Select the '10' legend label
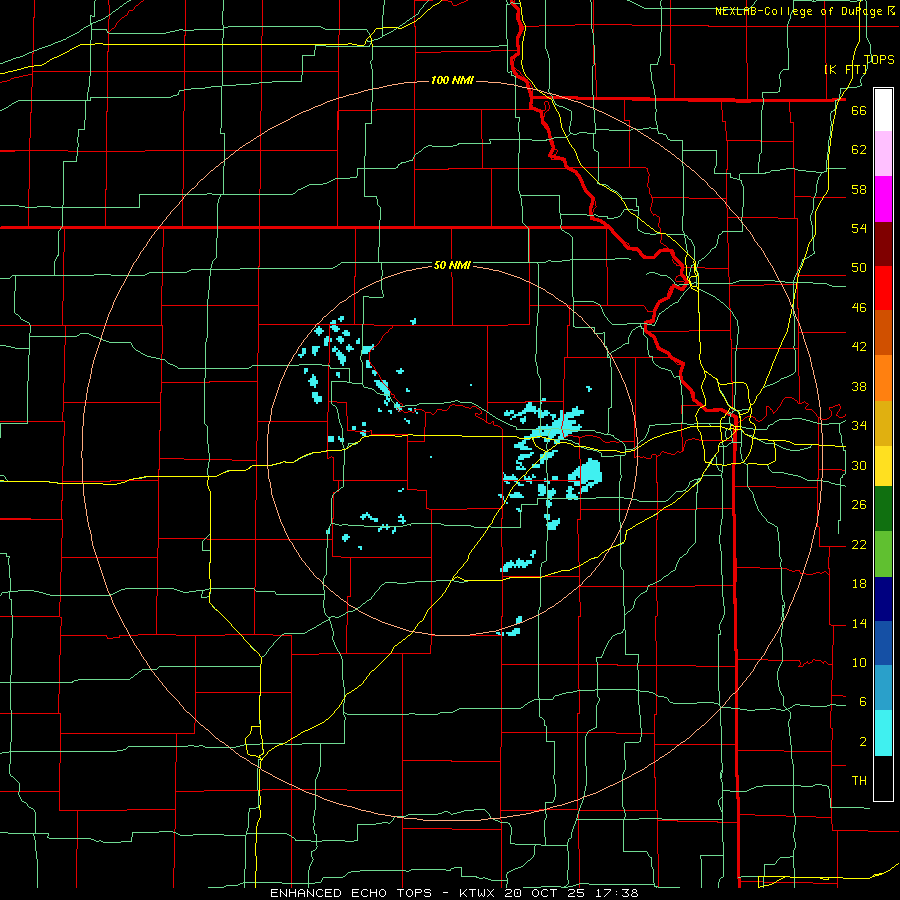Screen dimensions: 900x900 (x=859, y=662)
